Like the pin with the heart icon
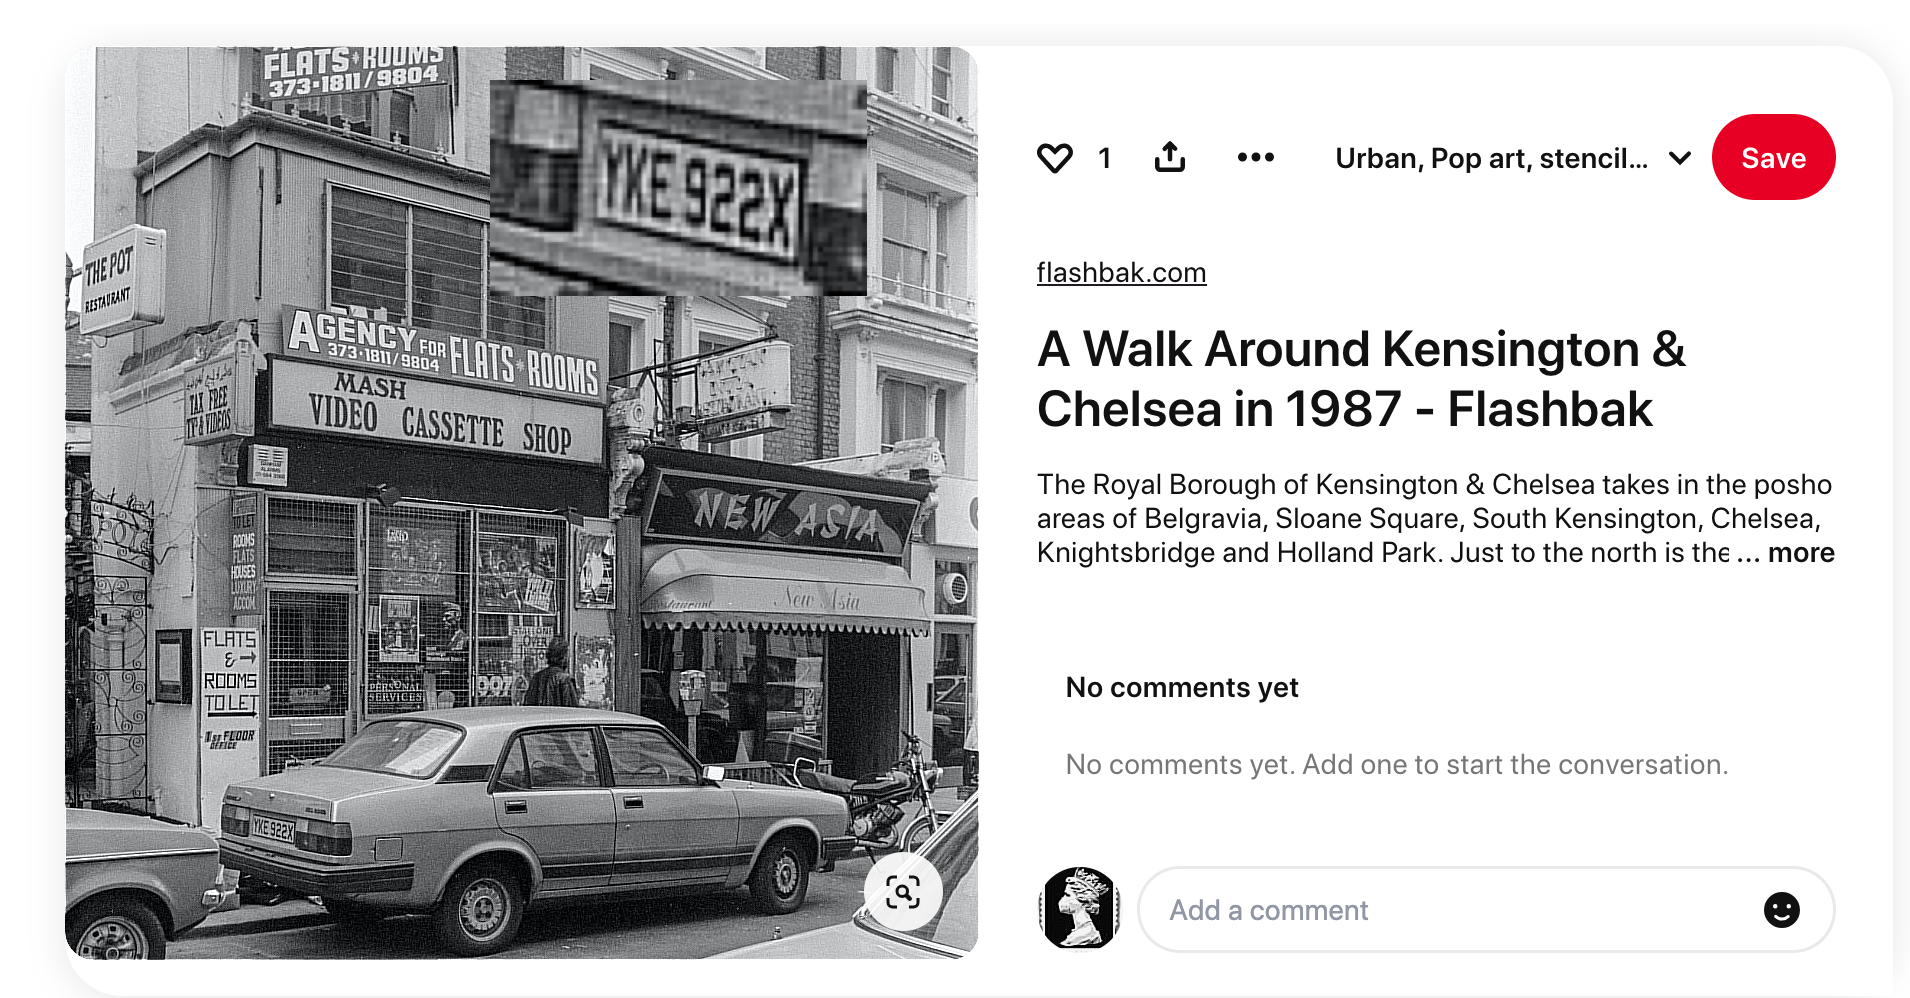1910x998 pixels. coord(1054,158)
